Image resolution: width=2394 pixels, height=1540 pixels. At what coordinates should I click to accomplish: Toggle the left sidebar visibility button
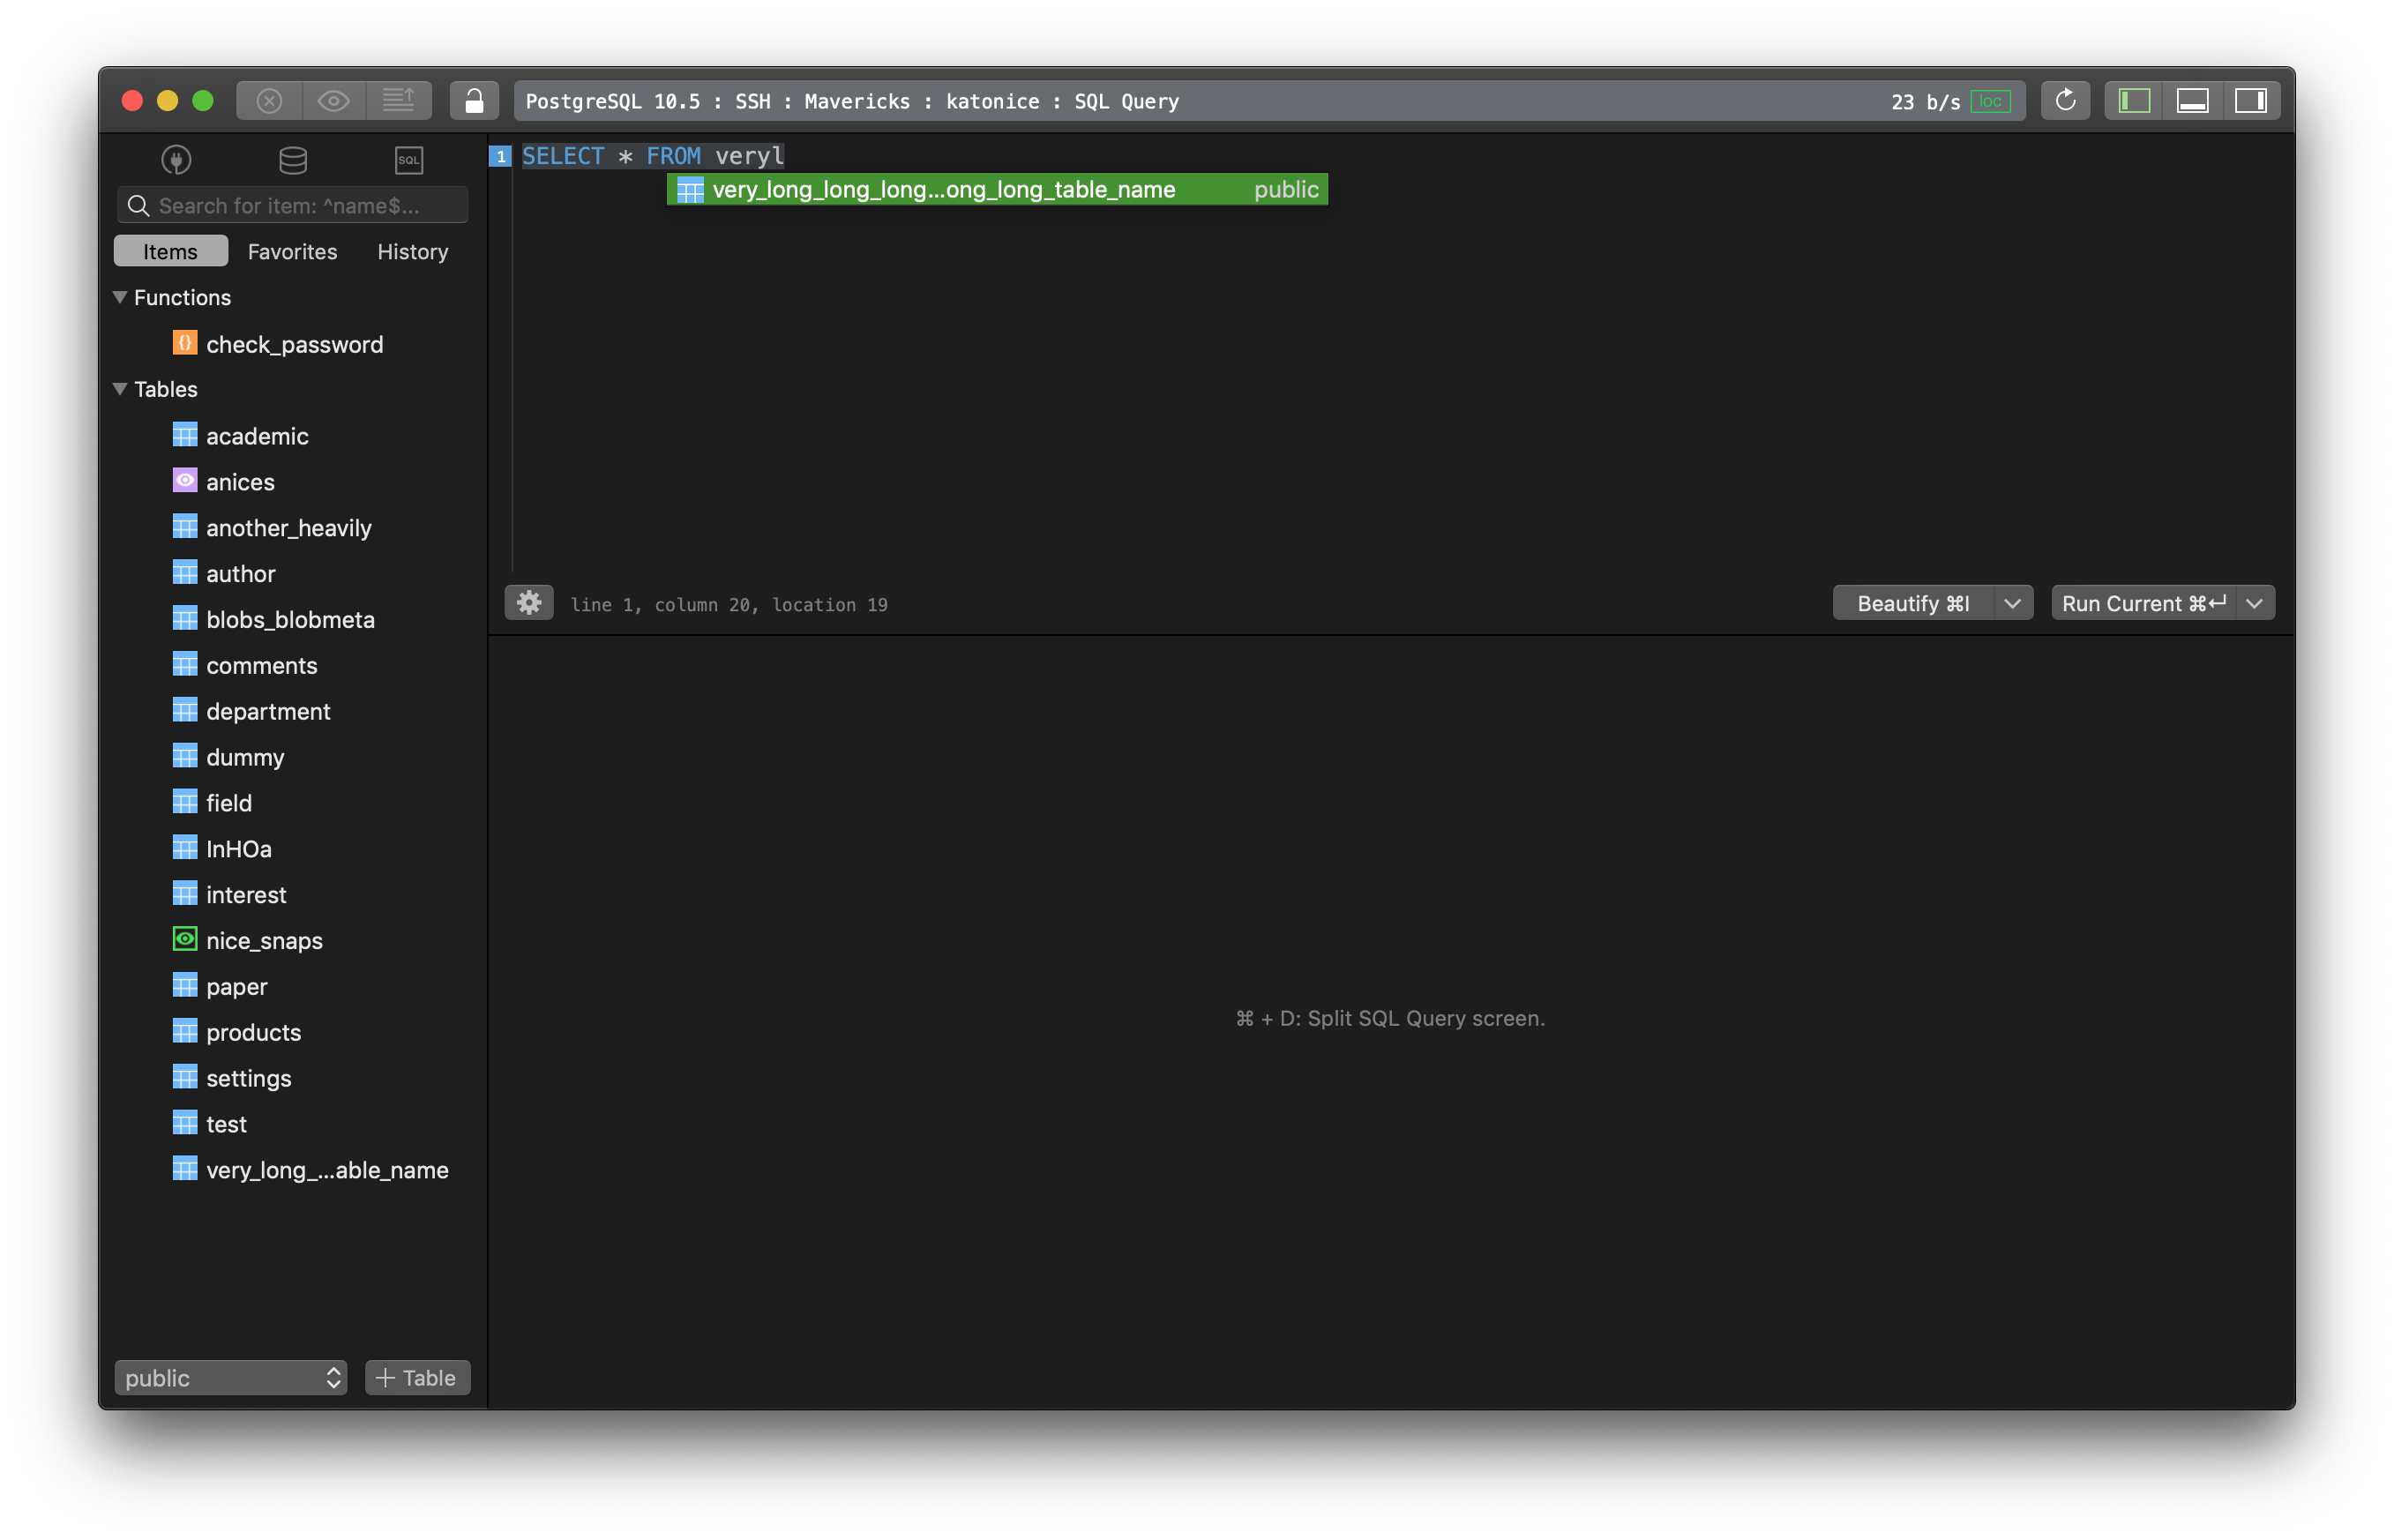point(2132,100)
